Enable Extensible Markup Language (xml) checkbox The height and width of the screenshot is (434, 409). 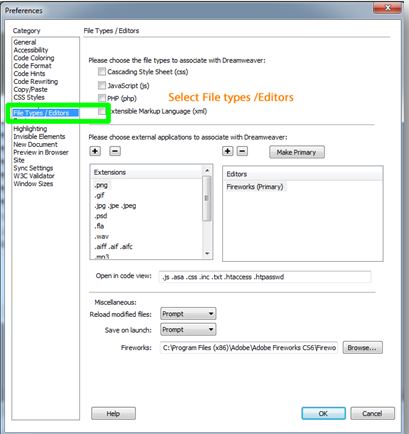(102, 111)
